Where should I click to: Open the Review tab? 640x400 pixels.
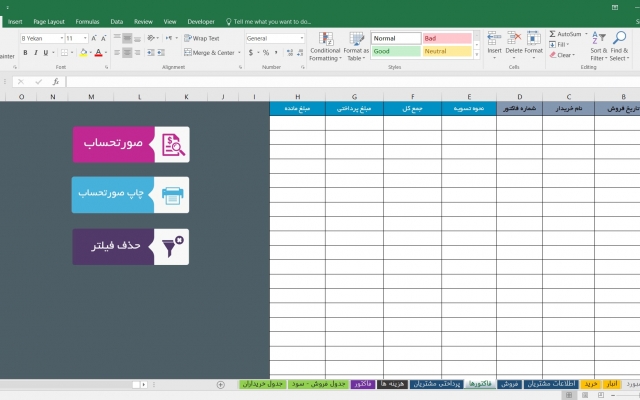(143, 22)
